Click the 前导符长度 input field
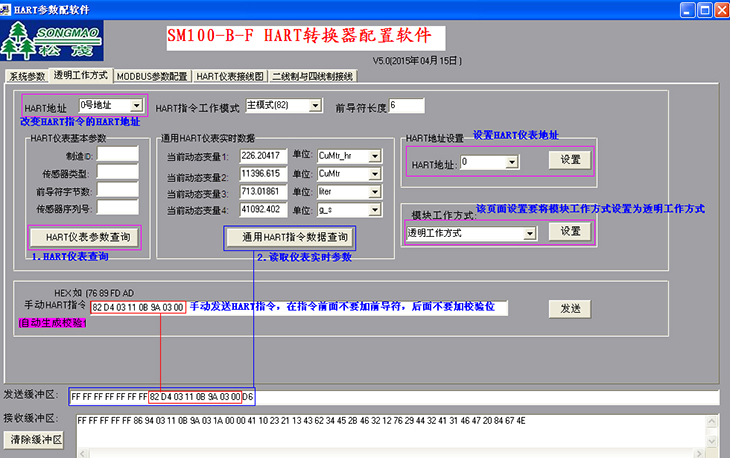The height and width of the screenshot is (458, 730). click(x=406, y=106)
